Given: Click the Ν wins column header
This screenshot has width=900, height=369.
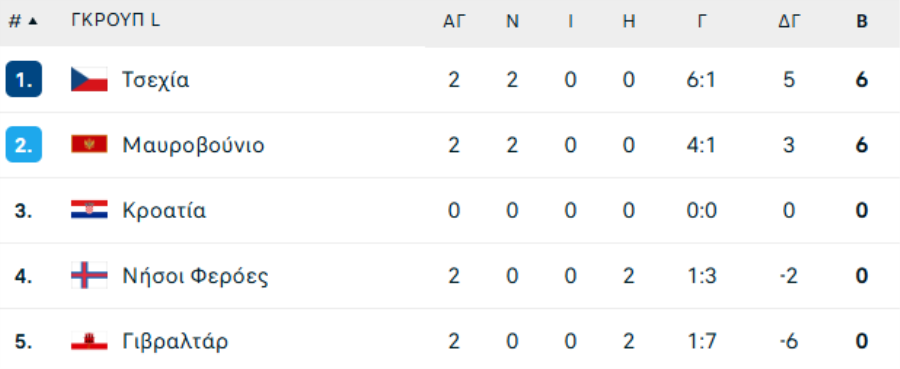Looking at the screenshot, I should tap(512, 22).
